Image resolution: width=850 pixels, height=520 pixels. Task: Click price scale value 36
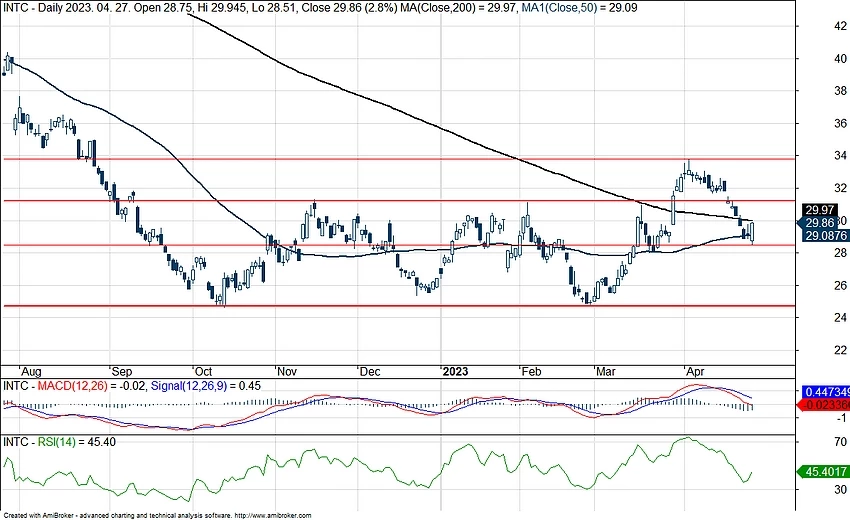(840, 124)
